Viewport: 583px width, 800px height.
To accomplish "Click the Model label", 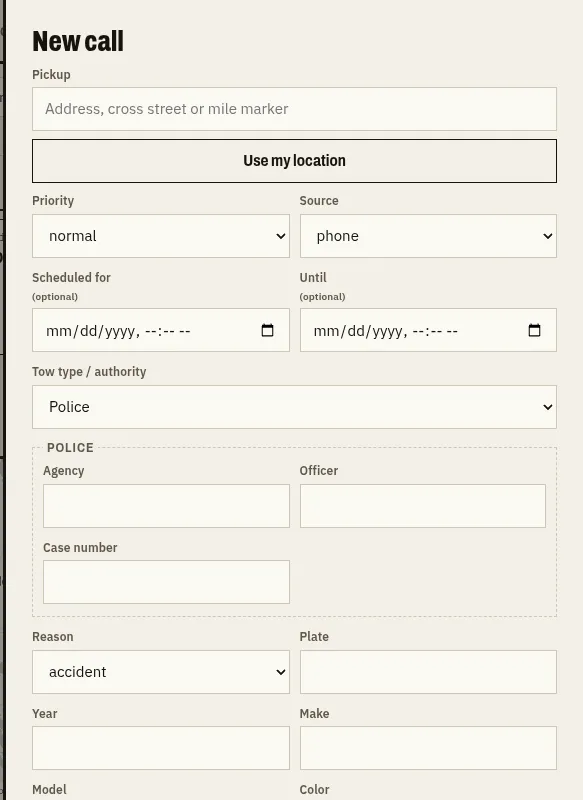I will 49,789.
